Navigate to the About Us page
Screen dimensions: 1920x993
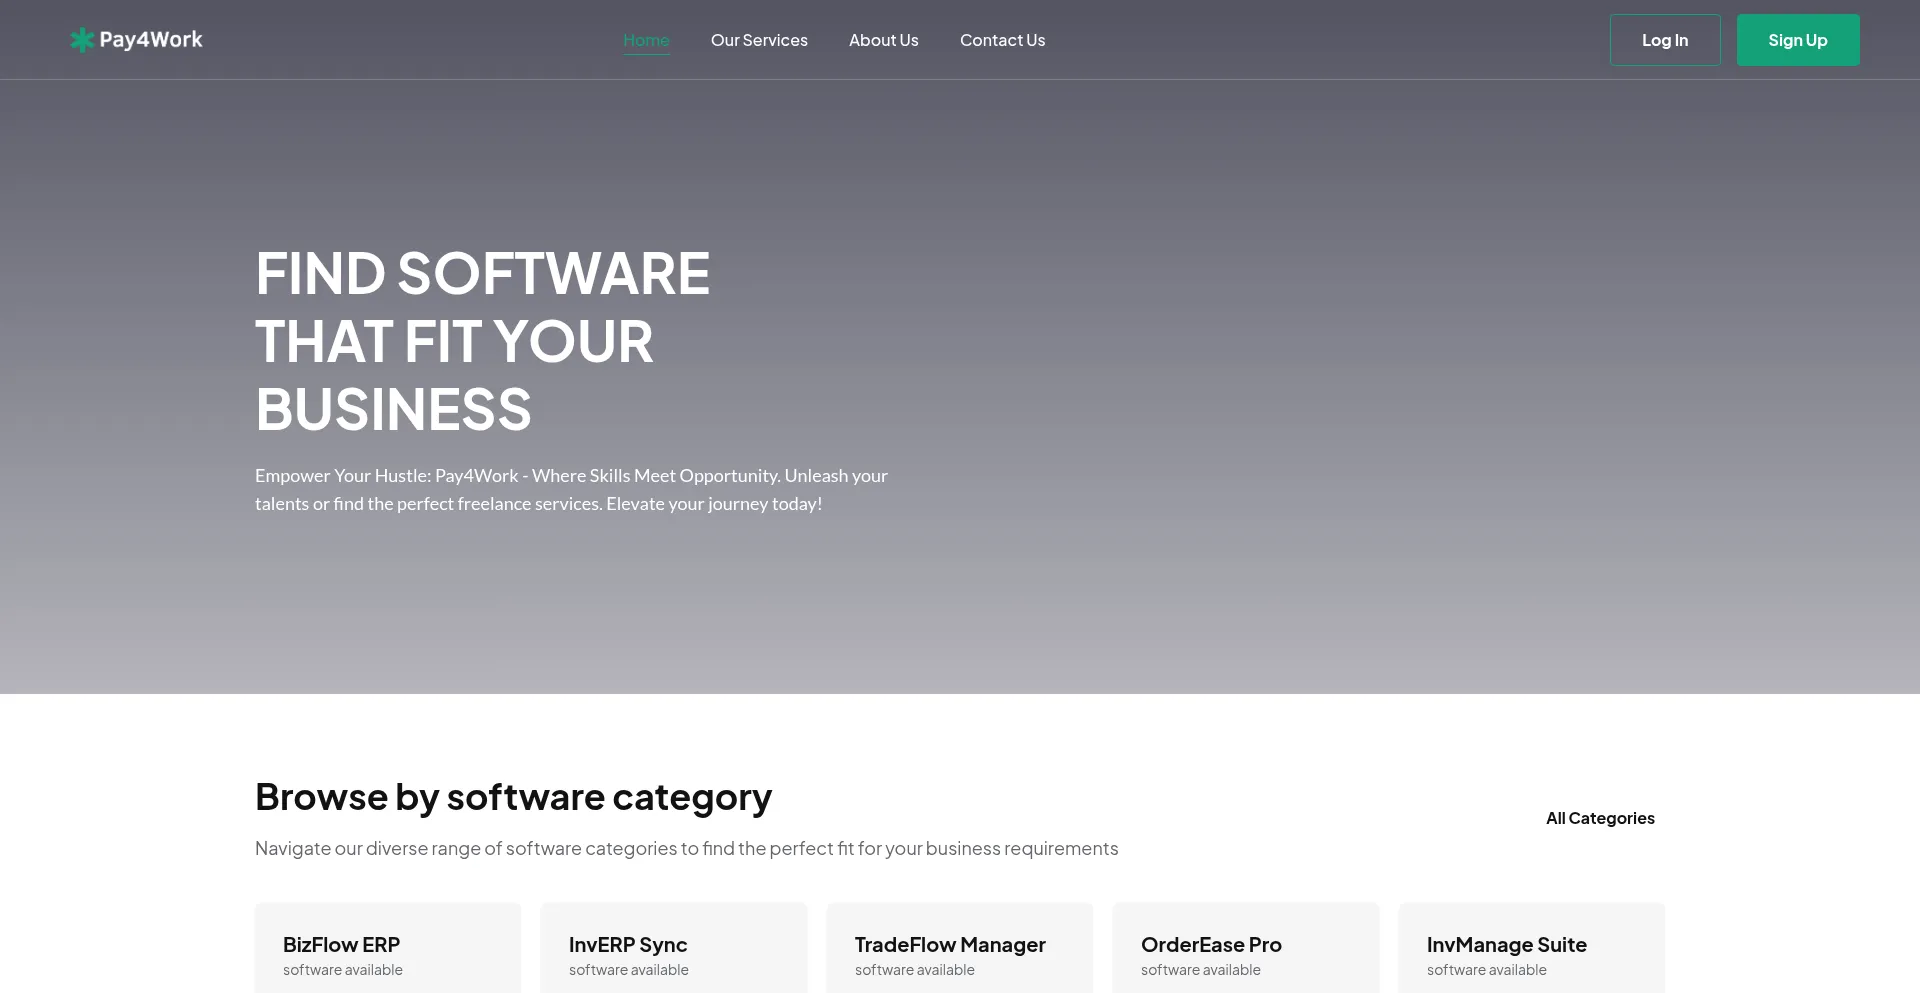pyautogui.click(x=883, y=40)
